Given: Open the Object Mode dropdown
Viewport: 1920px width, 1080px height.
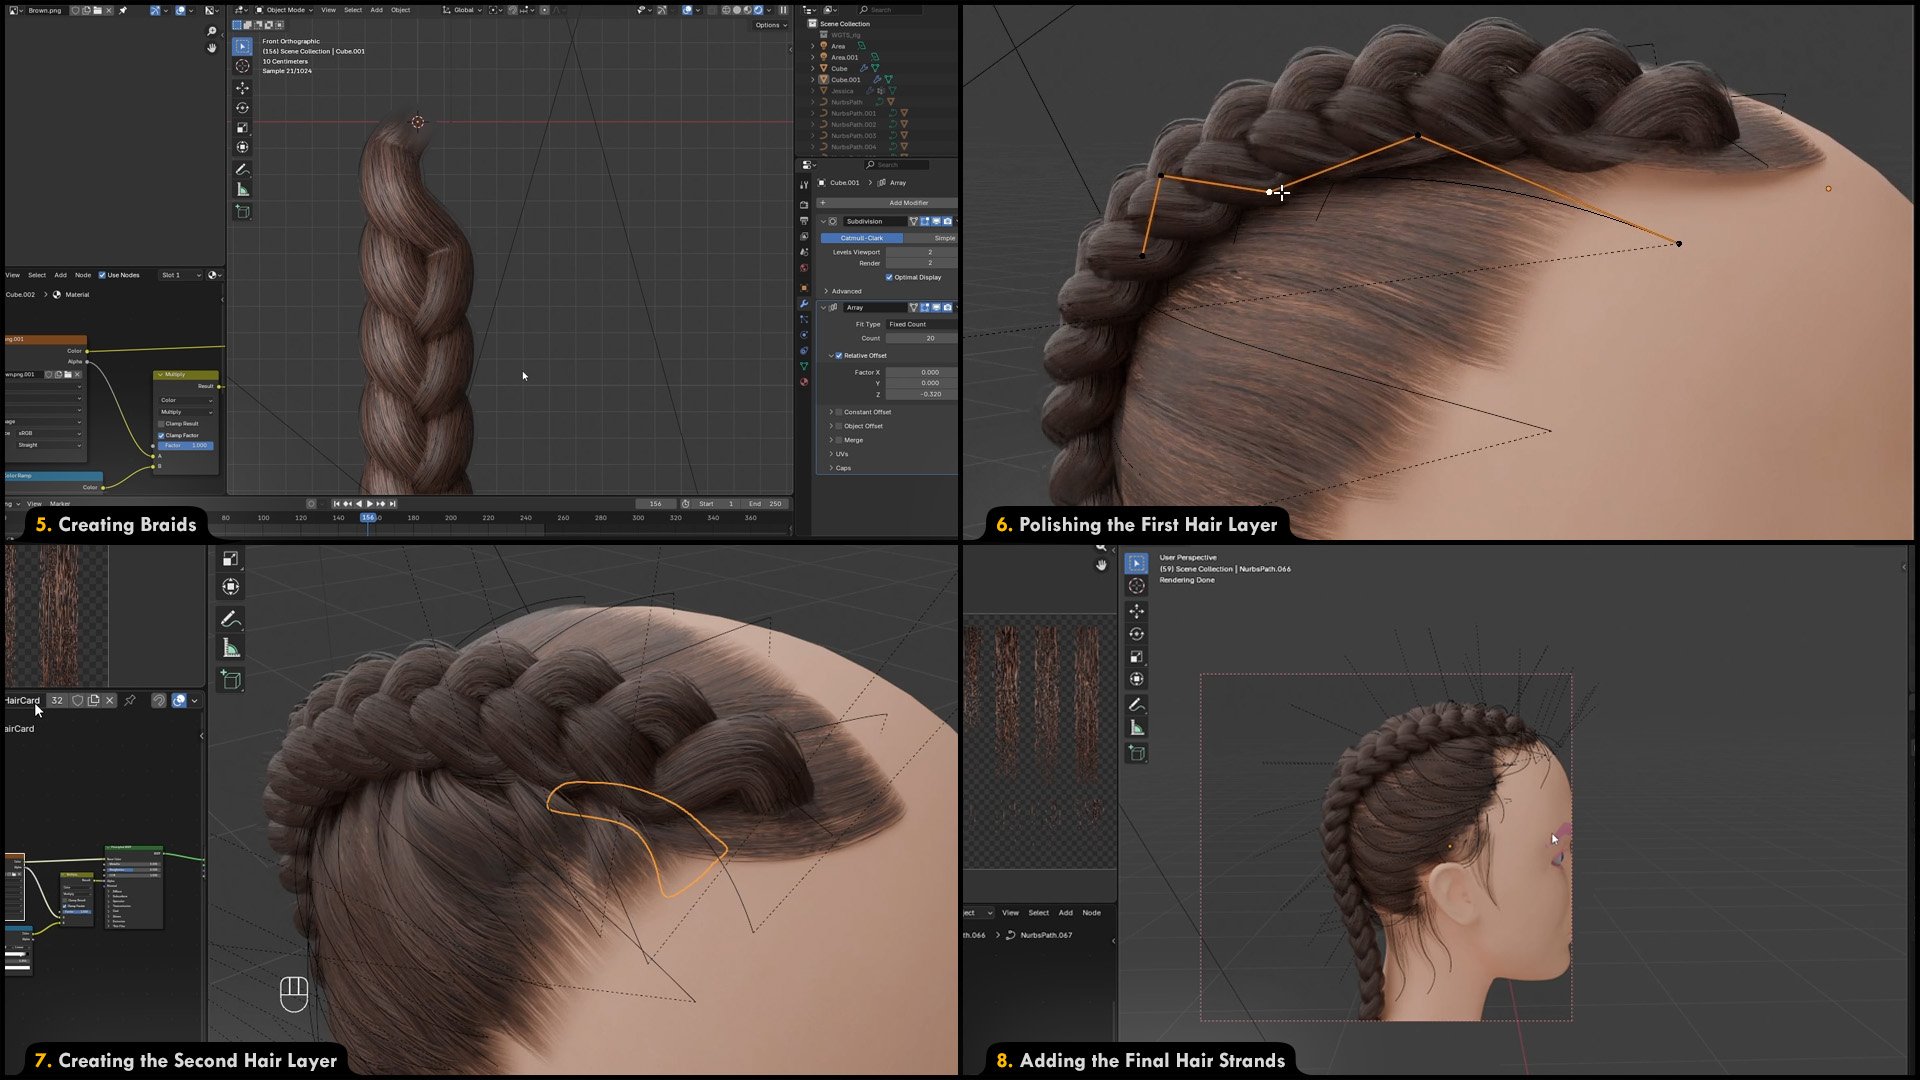Looking at the screenshot, I should click(284, 10).
